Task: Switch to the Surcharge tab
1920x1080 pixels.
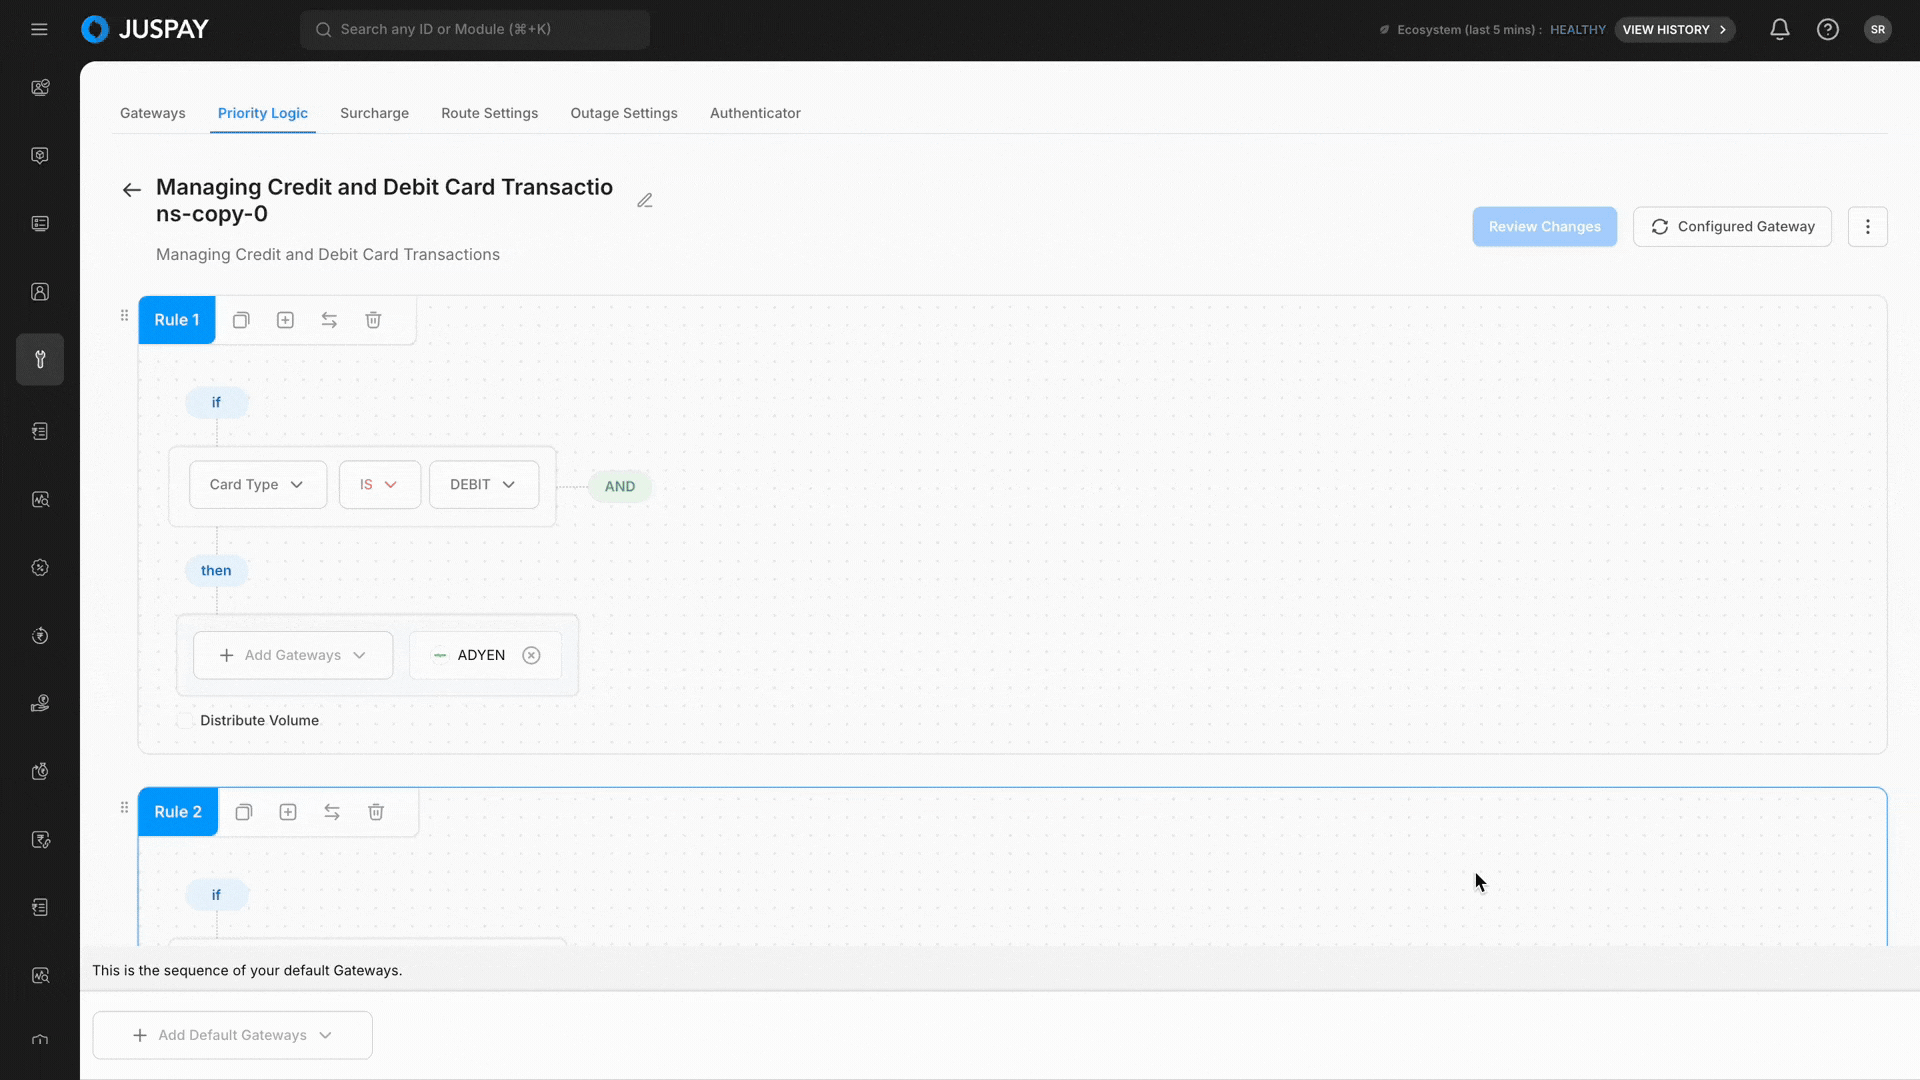Action: 374,113
